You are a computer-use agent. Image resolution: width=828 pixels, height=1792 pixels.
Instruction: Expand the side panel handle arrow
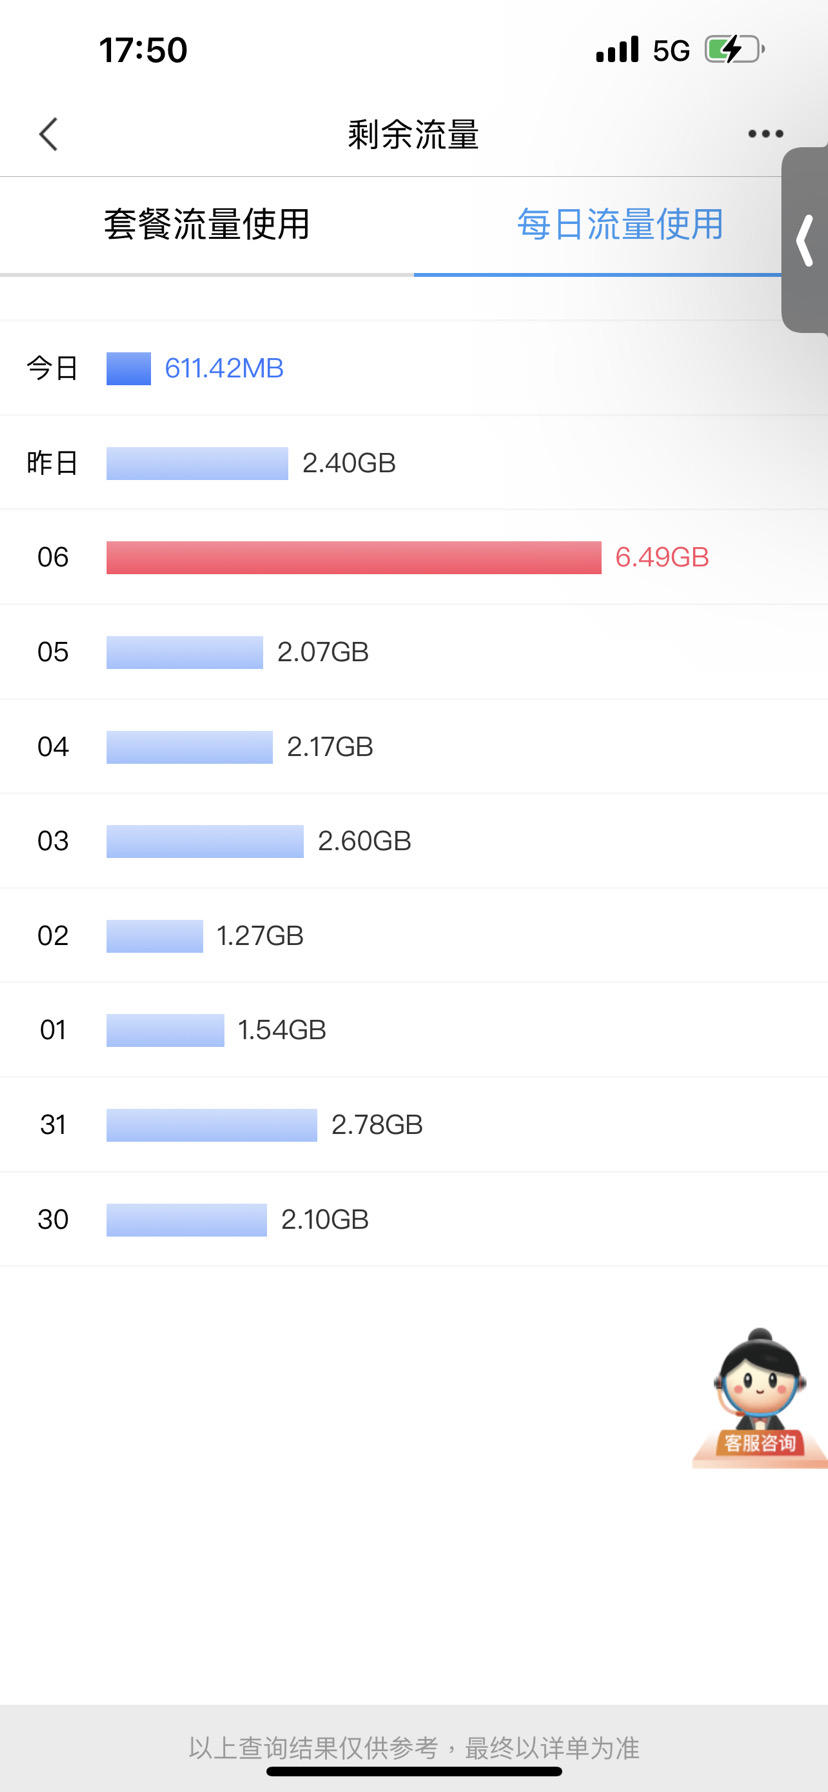[805, 240]
